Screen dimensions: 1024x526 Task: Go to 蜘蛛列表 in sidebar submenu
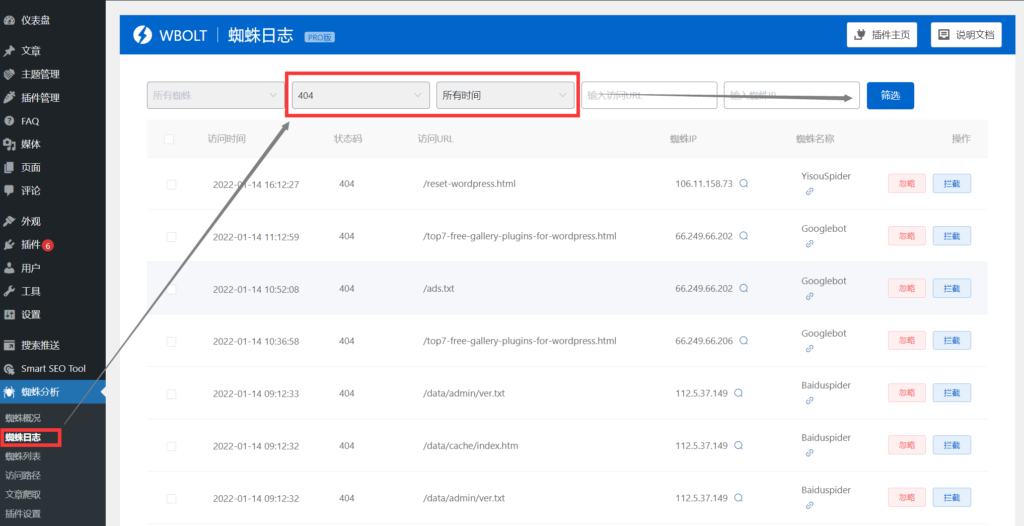(x=23, y=456)
